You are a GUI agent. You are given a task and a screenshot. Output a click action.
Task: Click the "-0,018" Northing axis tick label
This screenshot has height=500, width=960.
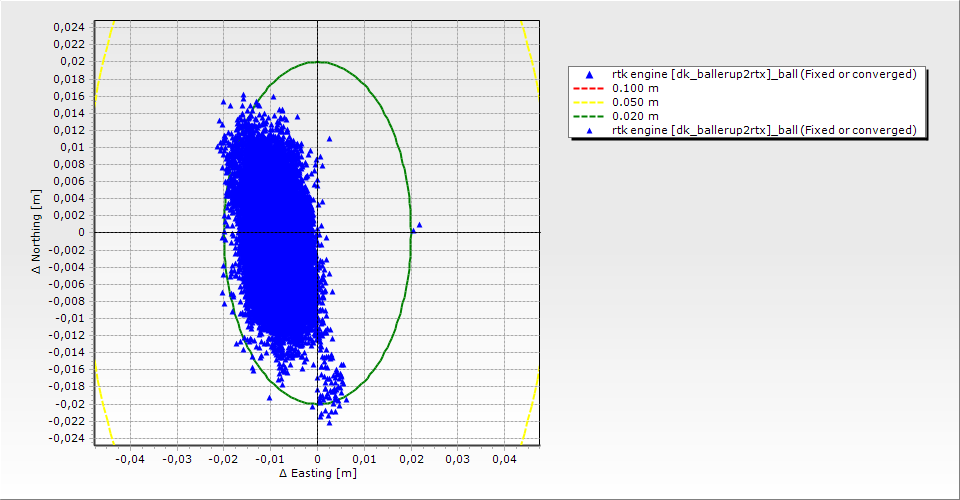pos(67,386)
